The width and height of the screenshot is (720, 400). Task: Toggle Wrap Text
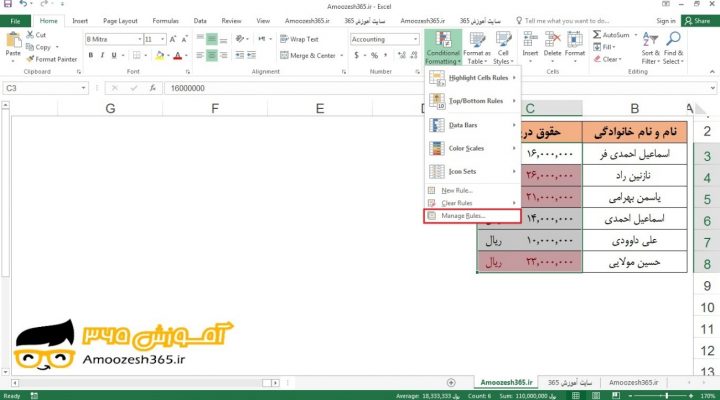pyautogui.click(x=299, y=39)
